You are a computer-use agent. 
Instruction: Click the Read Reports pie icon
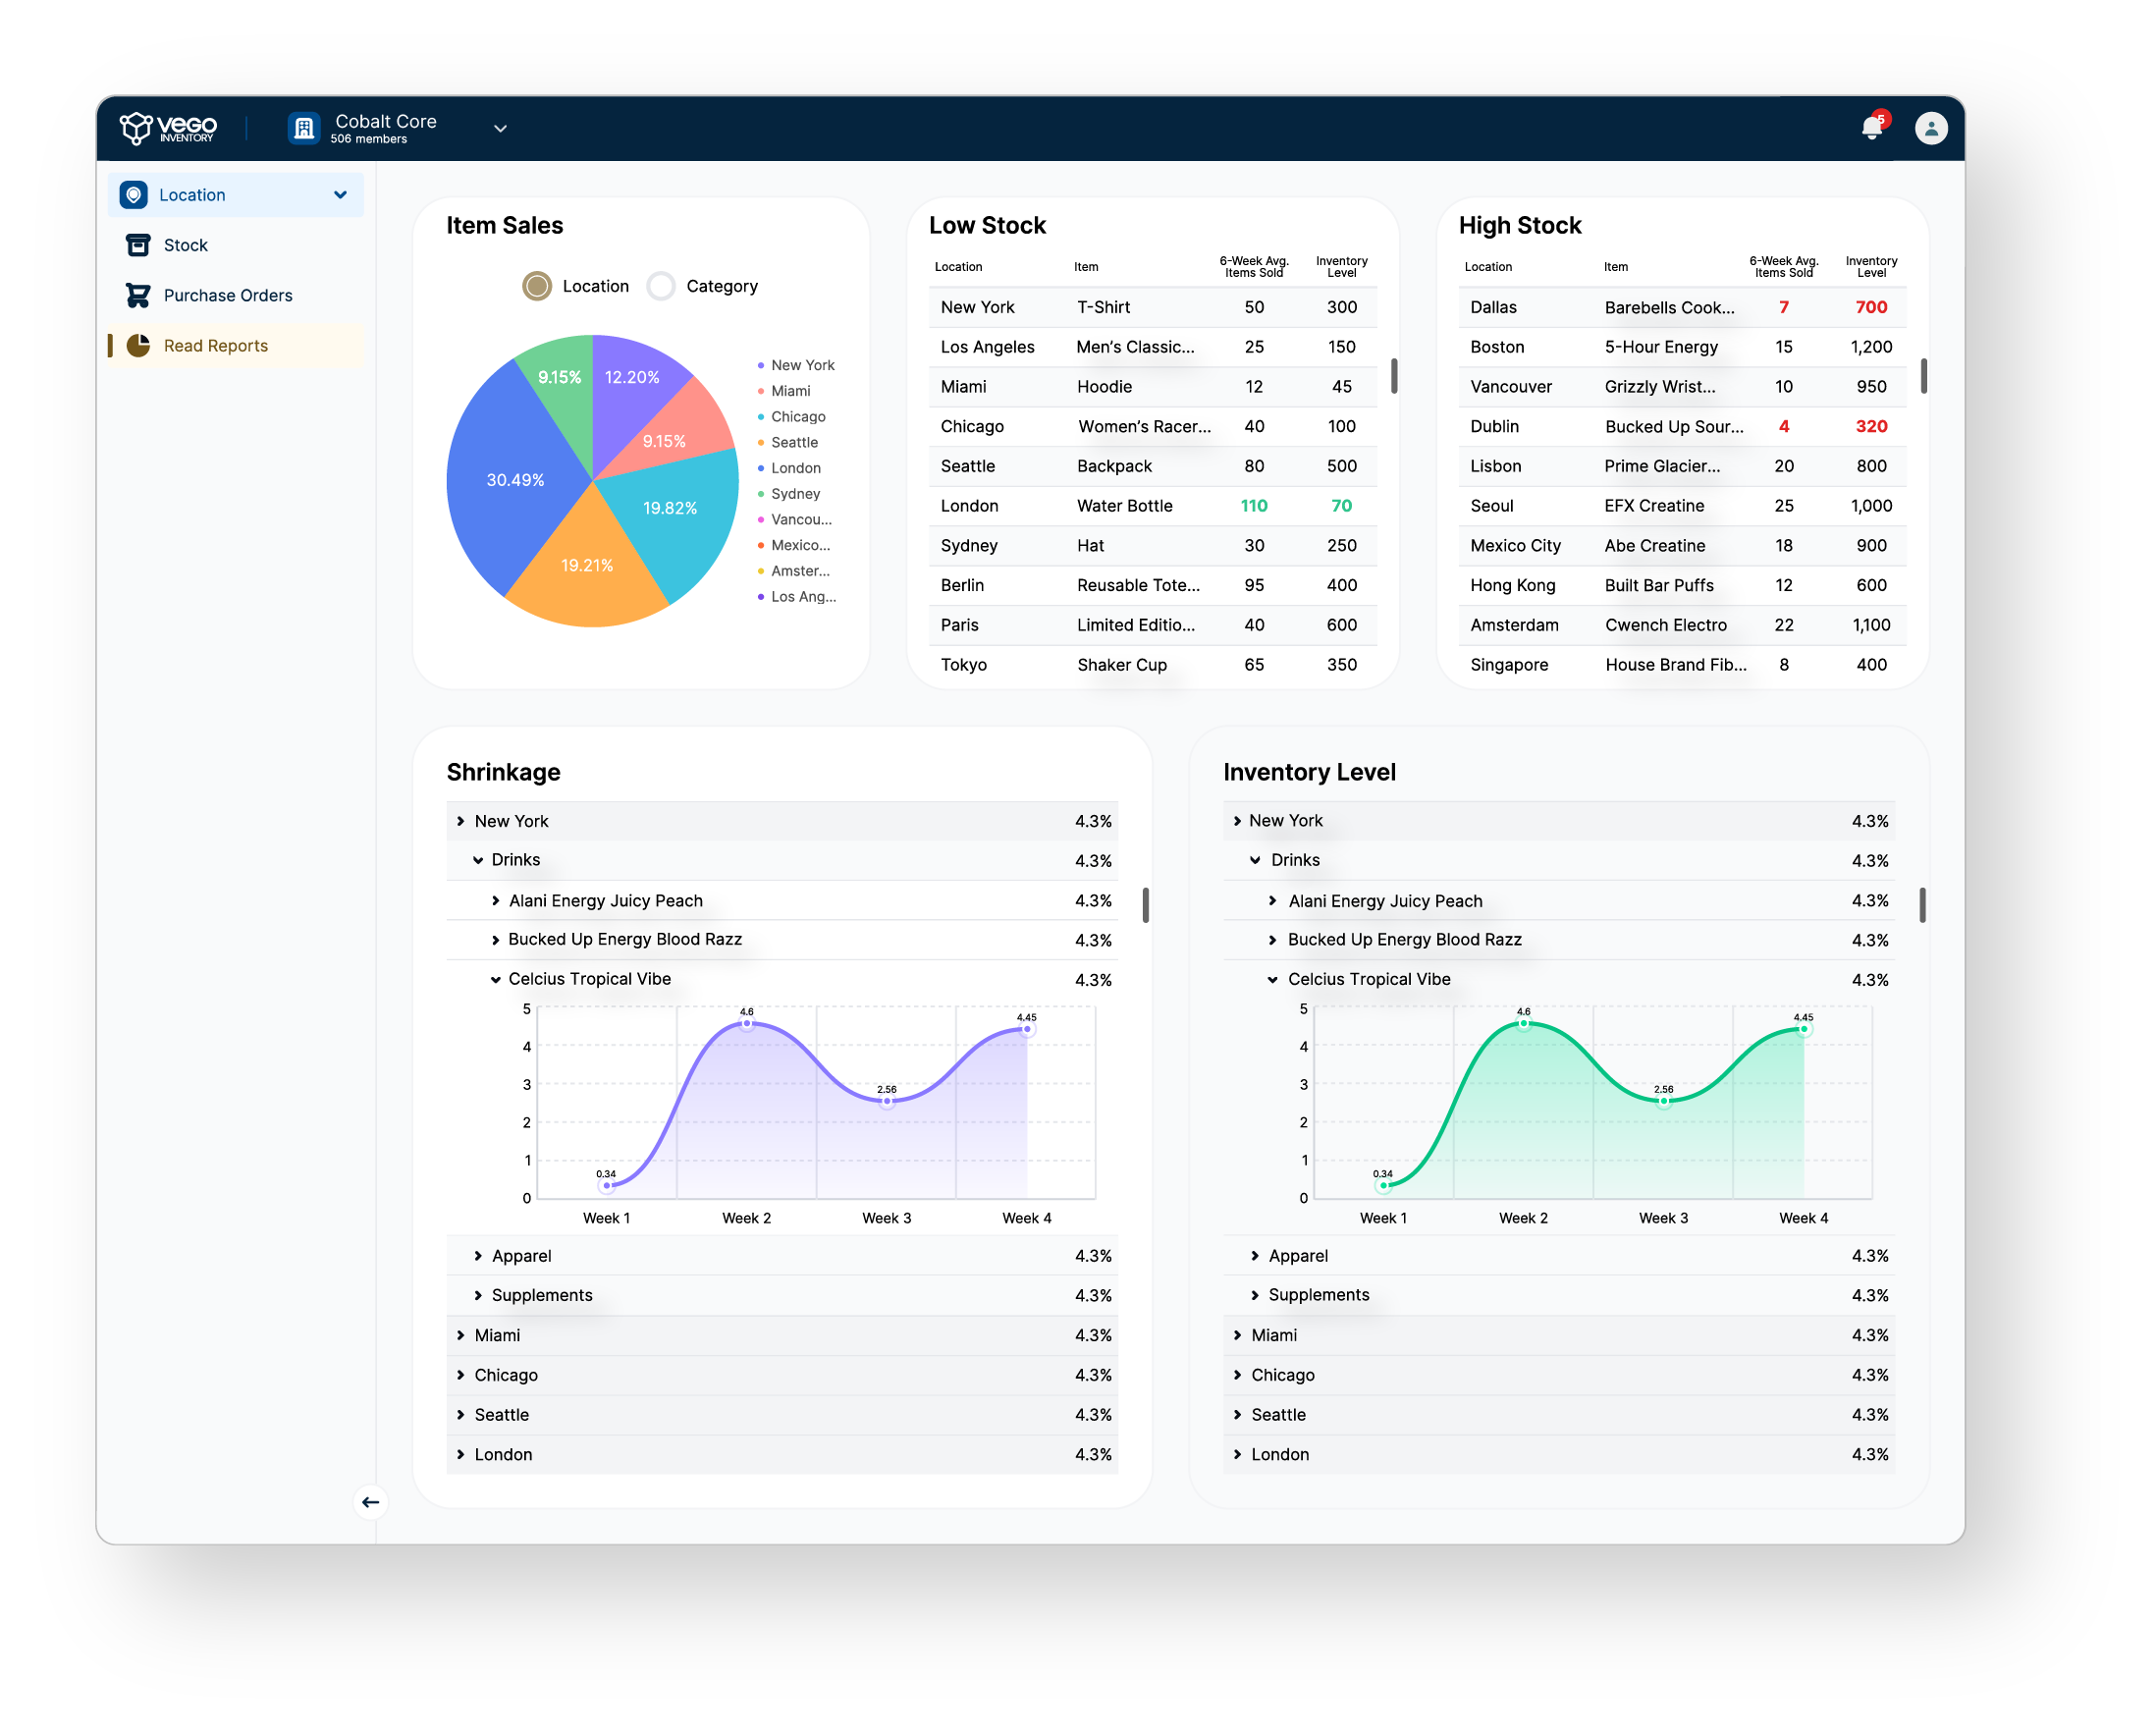tap(138, 345)
